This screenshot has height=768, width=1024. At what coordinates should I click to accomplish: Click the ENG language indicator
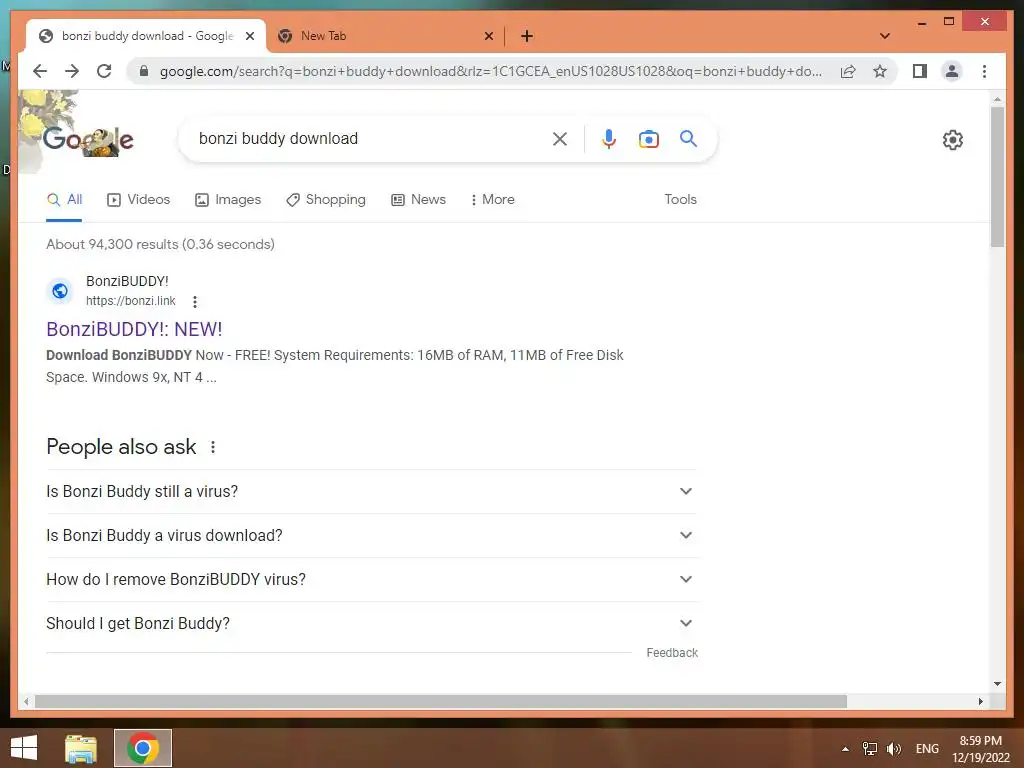coord(927,748)
